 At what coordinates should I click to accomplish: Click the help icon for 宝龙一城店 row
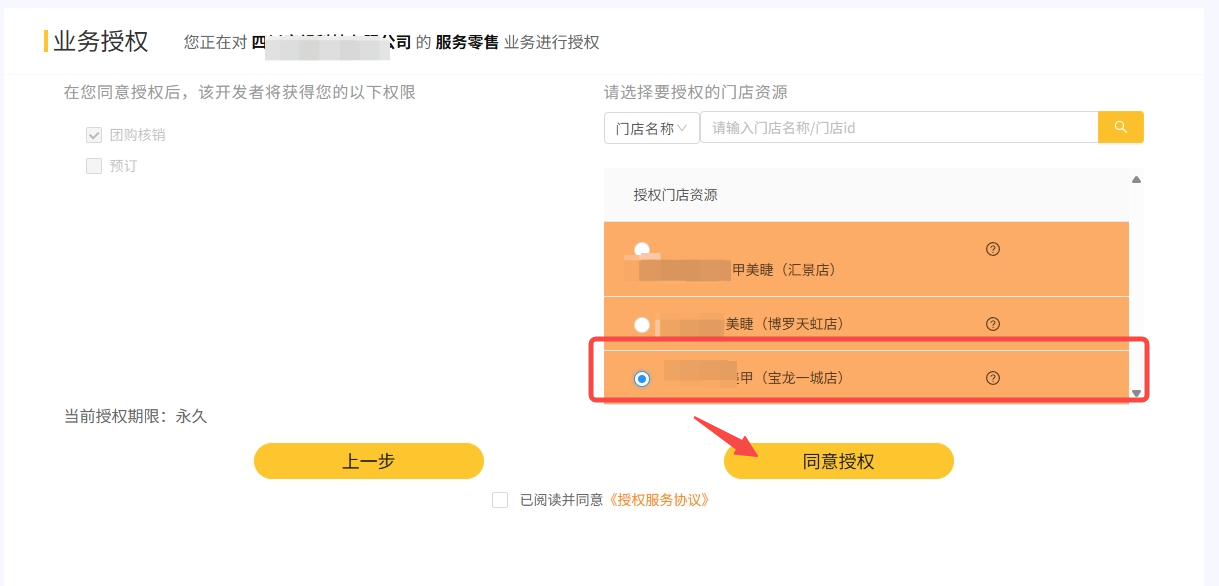[993, 378]
